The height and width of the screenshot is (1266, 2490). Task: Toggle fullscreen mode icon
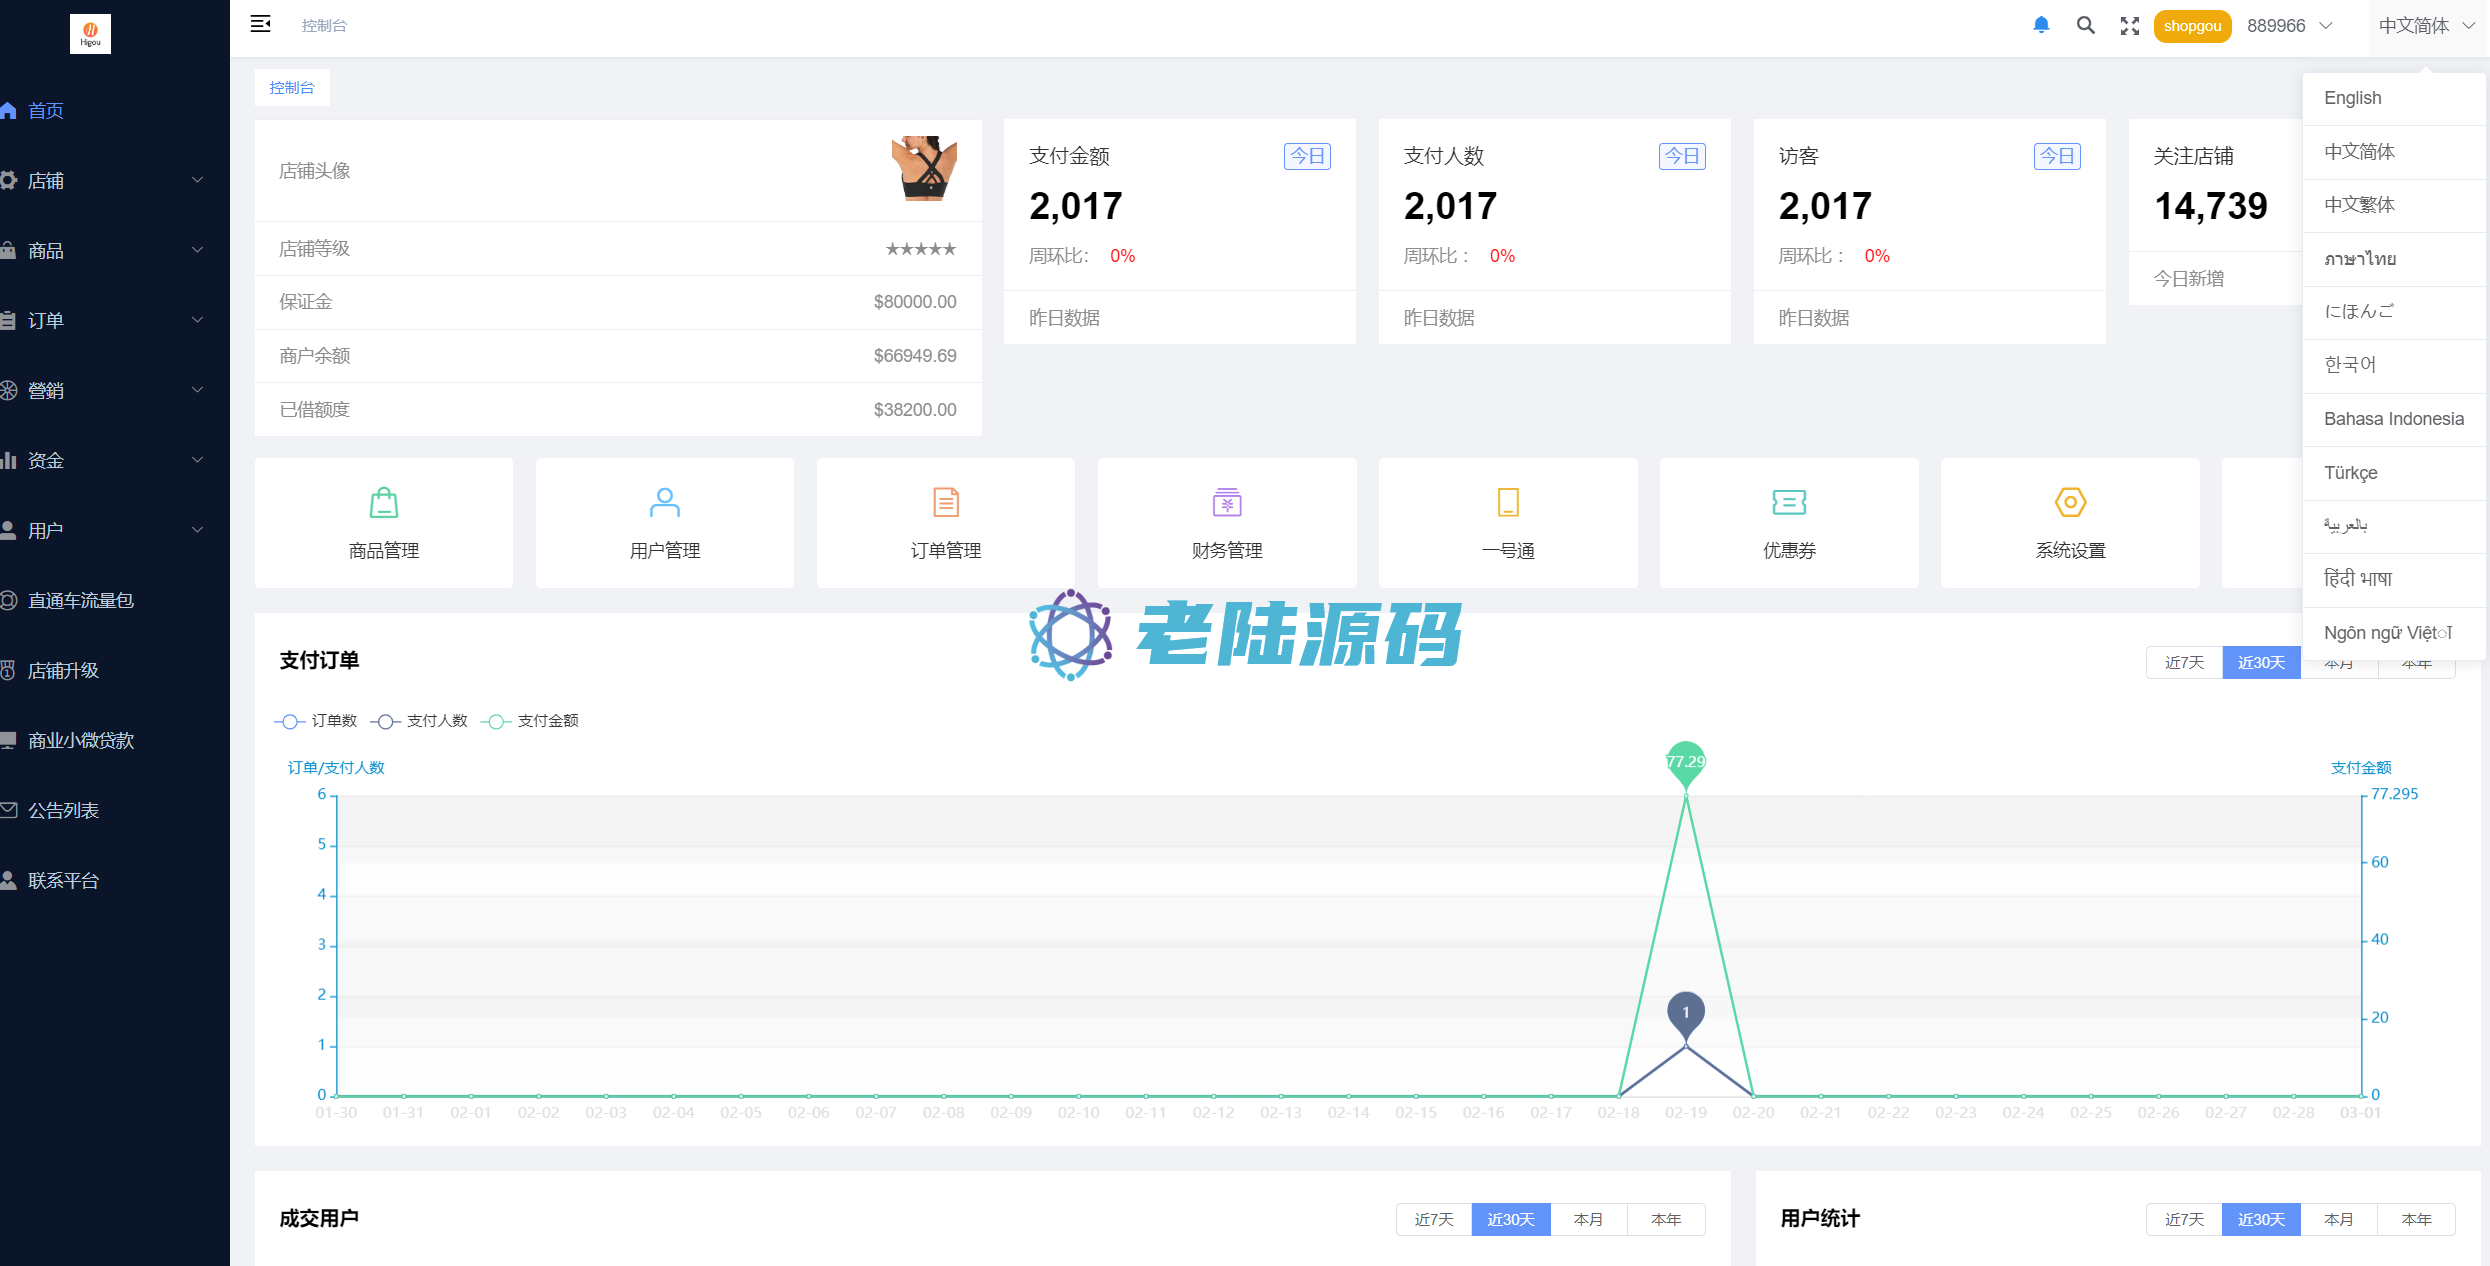[2129, 26]
